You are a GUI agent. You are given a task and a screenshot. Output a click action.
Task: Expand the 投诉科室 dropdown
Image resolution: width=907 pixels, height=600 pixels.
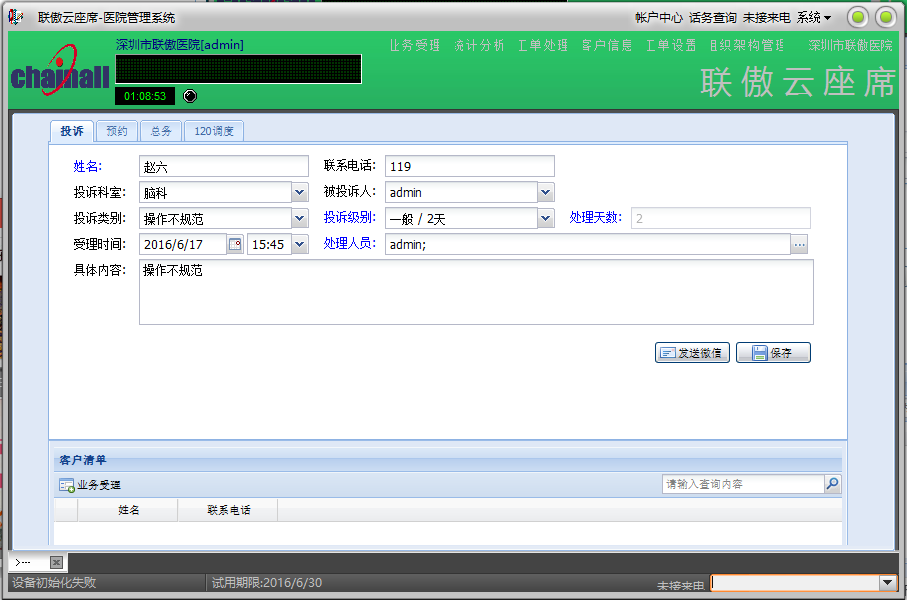299,192
